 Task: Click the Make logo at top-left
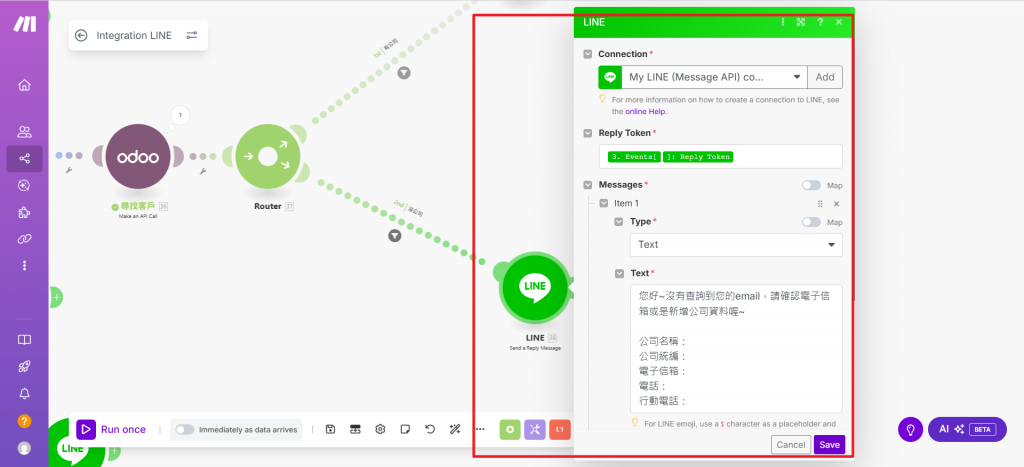25,24
